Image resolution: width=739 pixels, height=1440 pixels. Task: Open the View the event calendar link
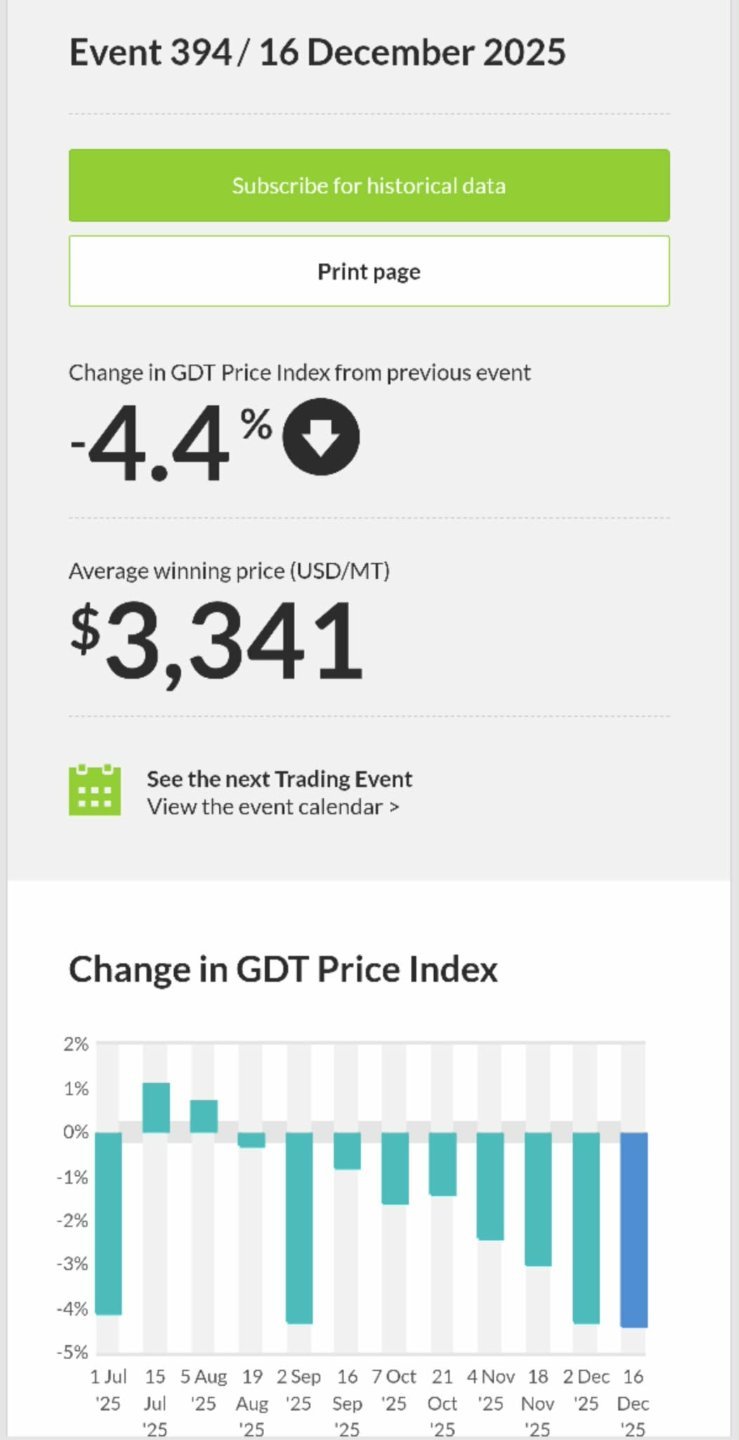[273, 807]
